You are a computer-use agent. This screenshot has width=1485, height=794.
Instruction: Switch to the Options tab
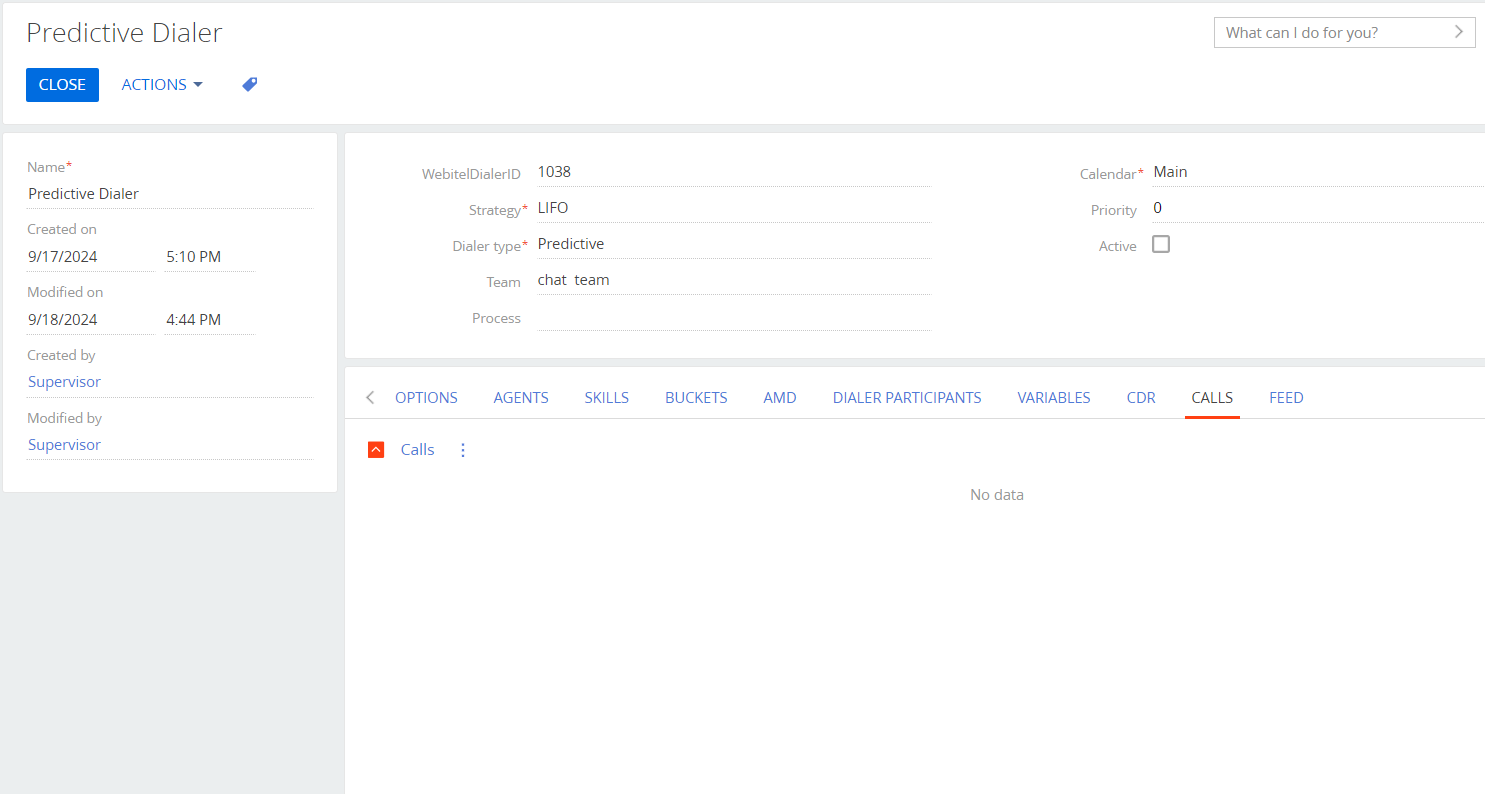tap(426, 398)
